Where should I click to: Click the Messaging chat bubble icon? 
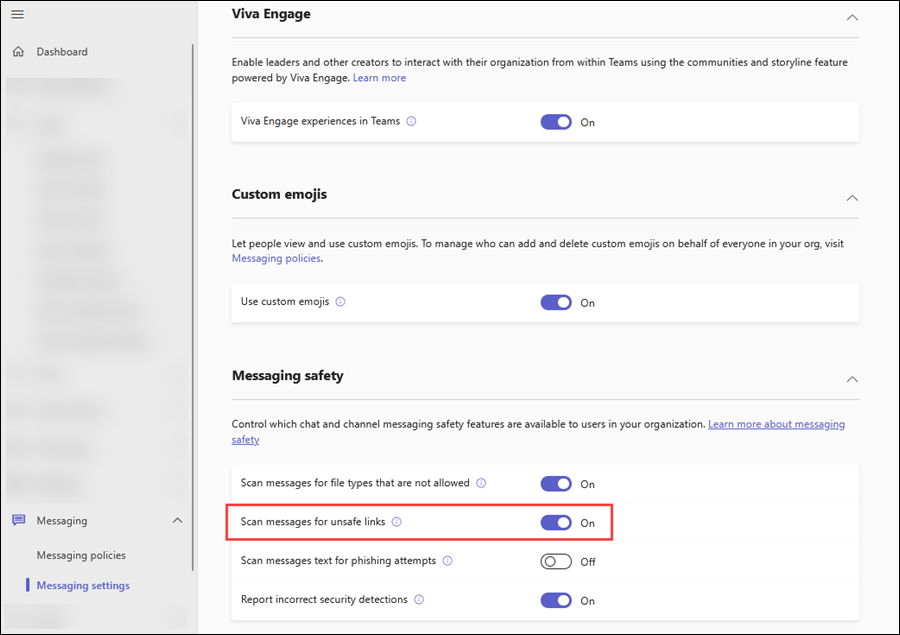[x=18, y=521]
